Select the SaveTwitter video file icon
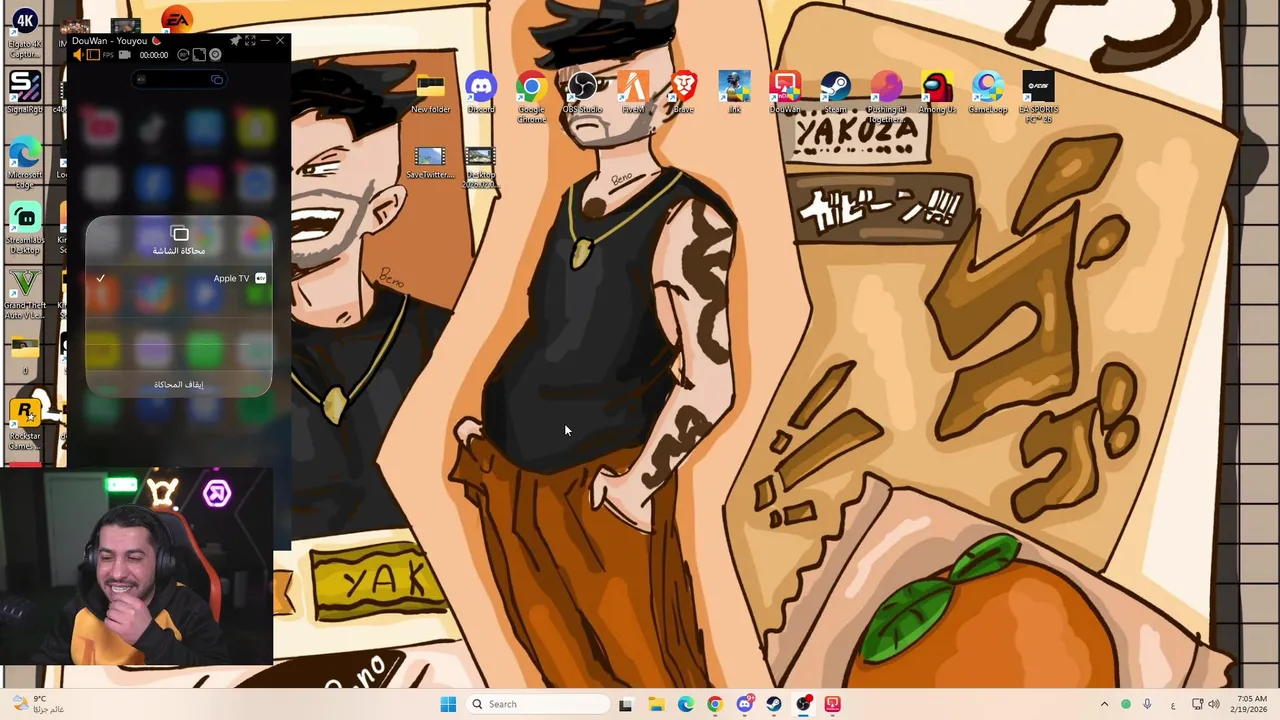 click(430, 162)
